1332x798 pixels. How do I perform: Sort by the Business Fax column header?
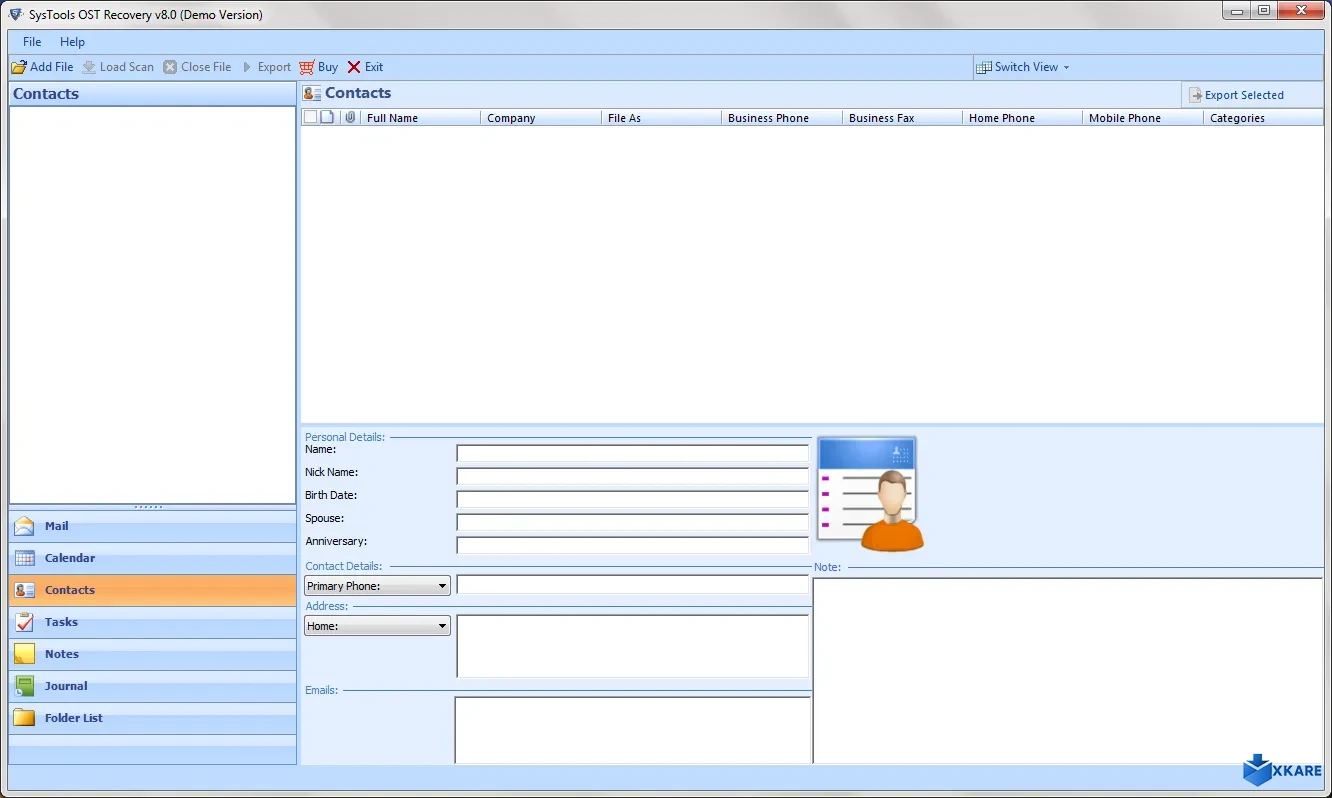pyautogui.click(x=902, y=118)
